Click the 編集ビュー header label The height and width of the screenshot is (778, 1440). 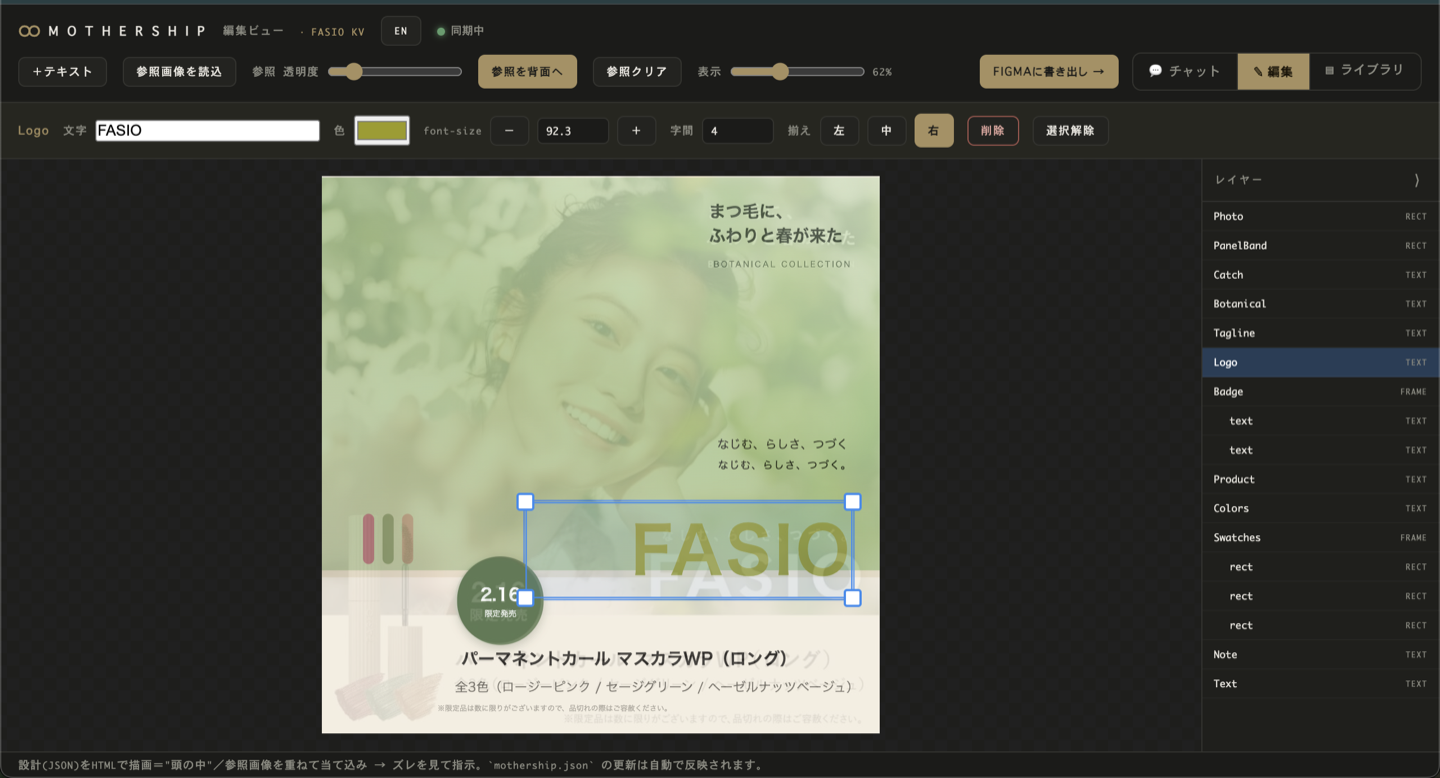pos(253,31)
